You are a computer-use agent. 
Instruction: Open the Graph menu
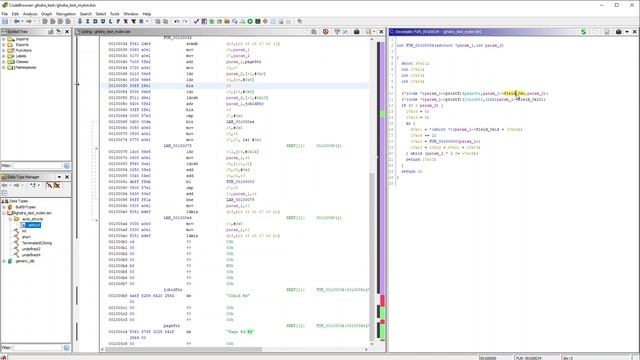click(47, 14)
